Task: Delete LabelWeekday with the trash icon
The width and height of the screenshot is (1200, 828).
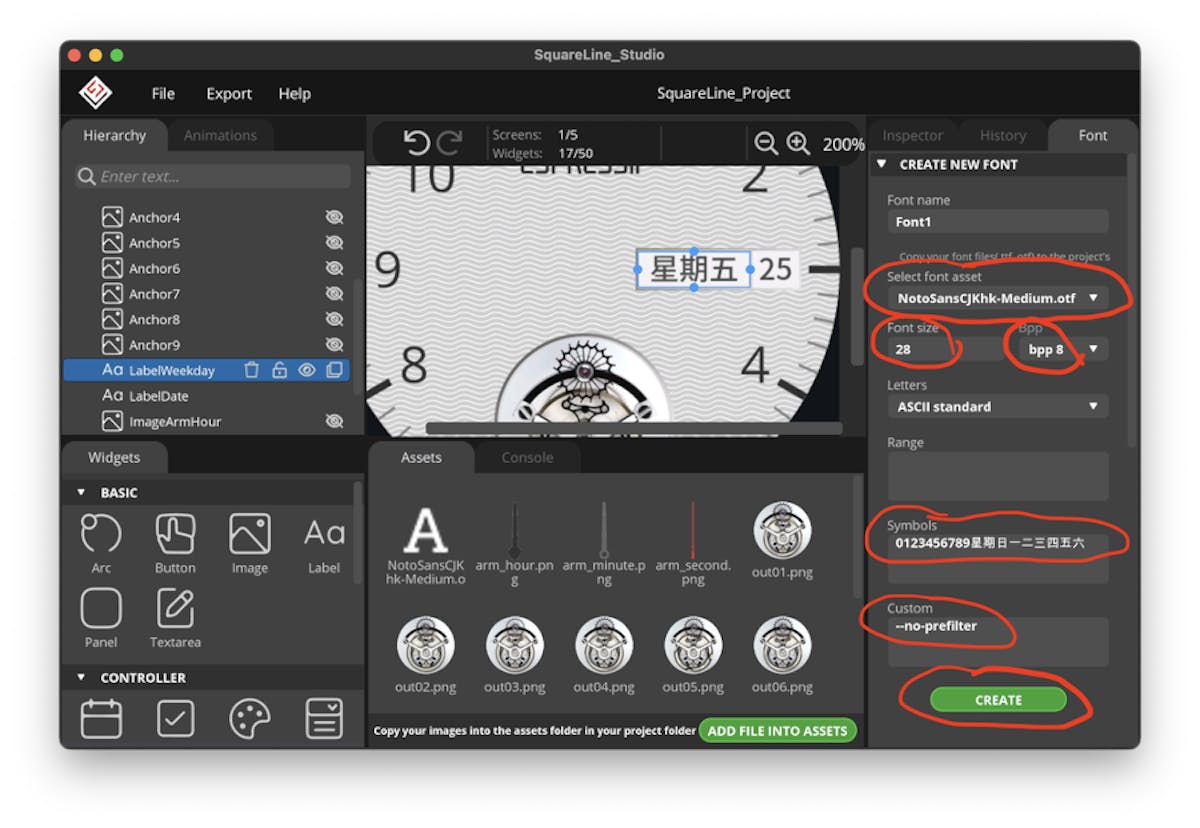Action: pyautogui.click(x=252, y=370)
